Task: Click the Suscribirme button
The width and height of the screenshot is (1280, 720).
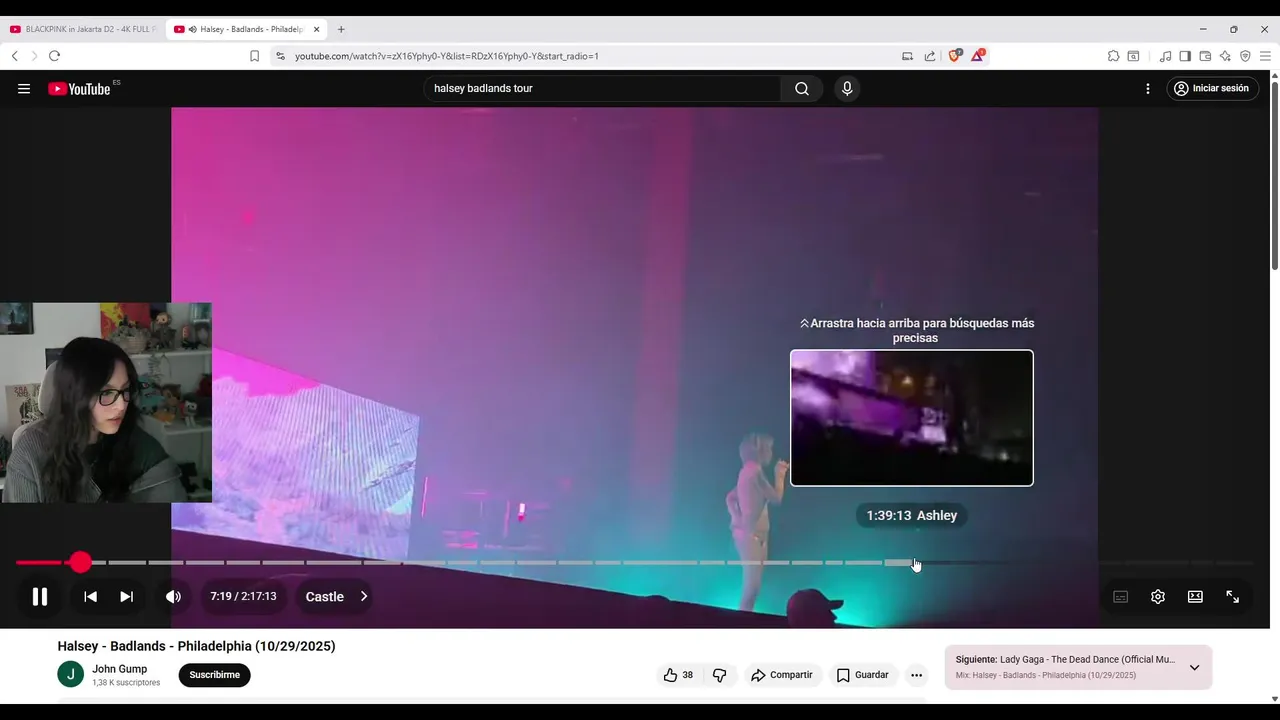Action: click(215, 675)
